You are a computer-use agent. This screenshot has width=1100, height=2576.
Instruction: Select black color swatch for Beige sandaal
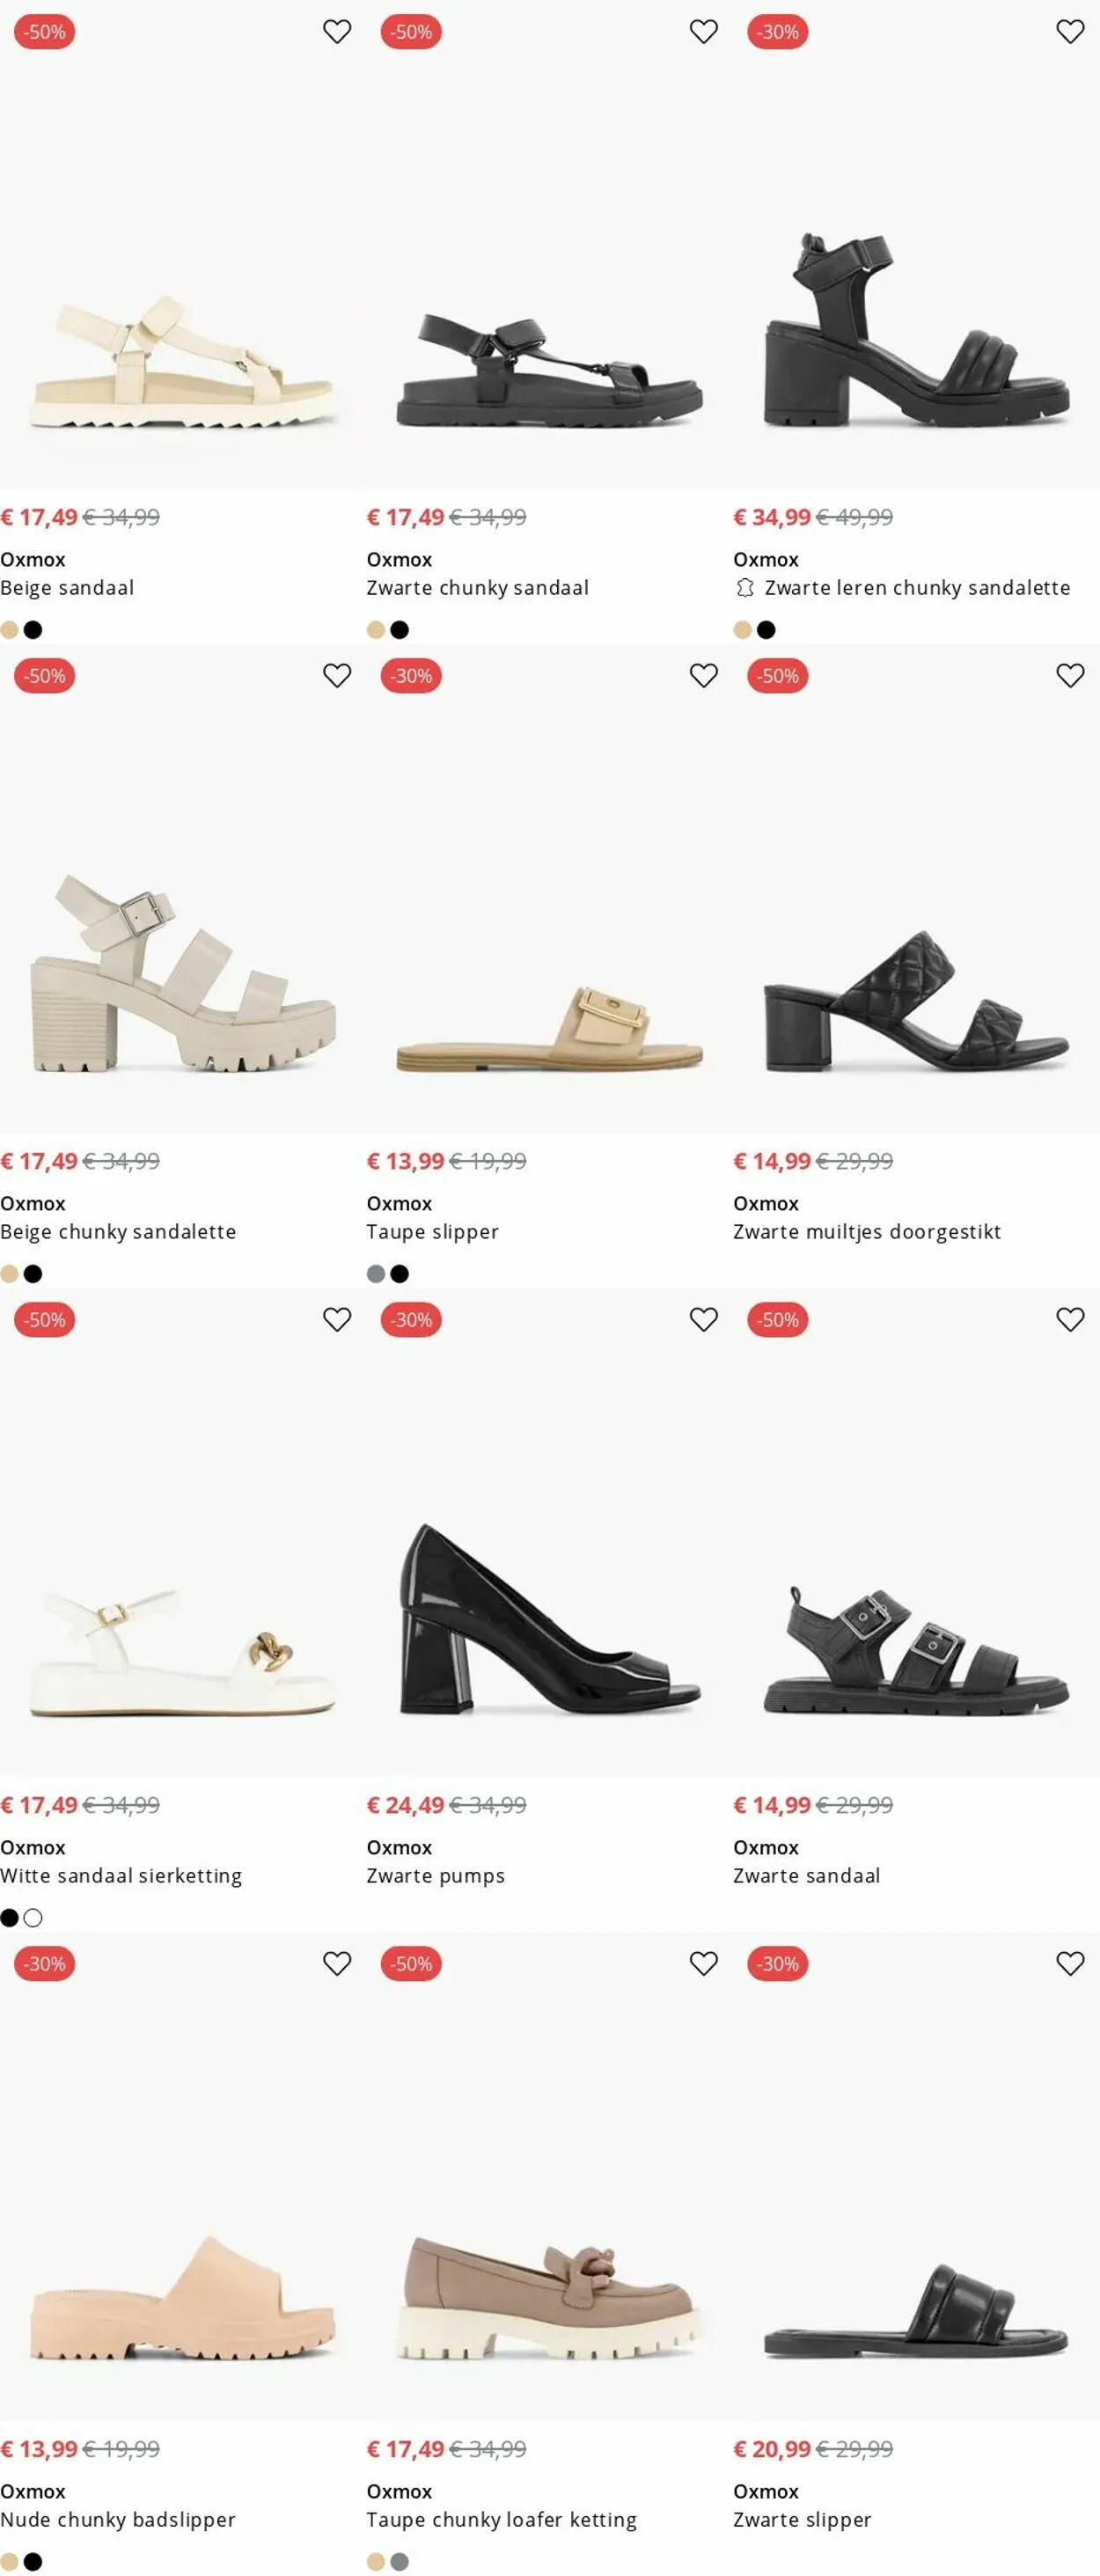[33, 630]
